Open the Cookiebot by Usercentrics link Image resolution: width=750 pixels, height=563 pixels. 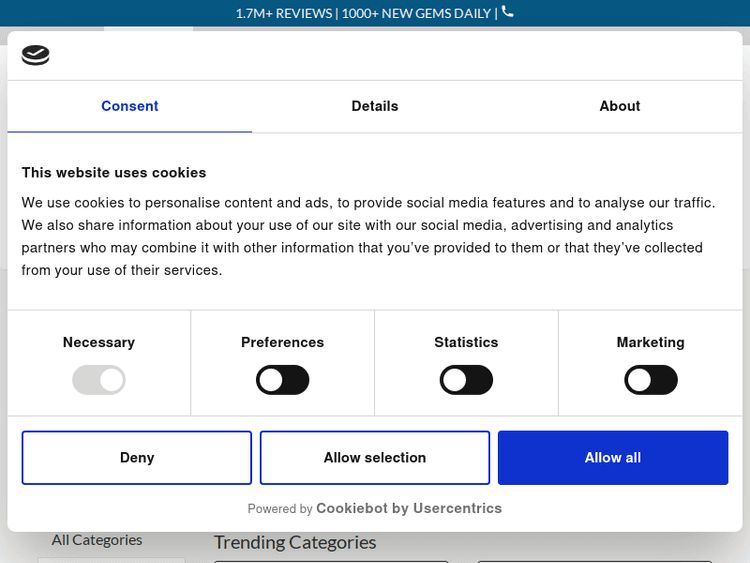409,508
